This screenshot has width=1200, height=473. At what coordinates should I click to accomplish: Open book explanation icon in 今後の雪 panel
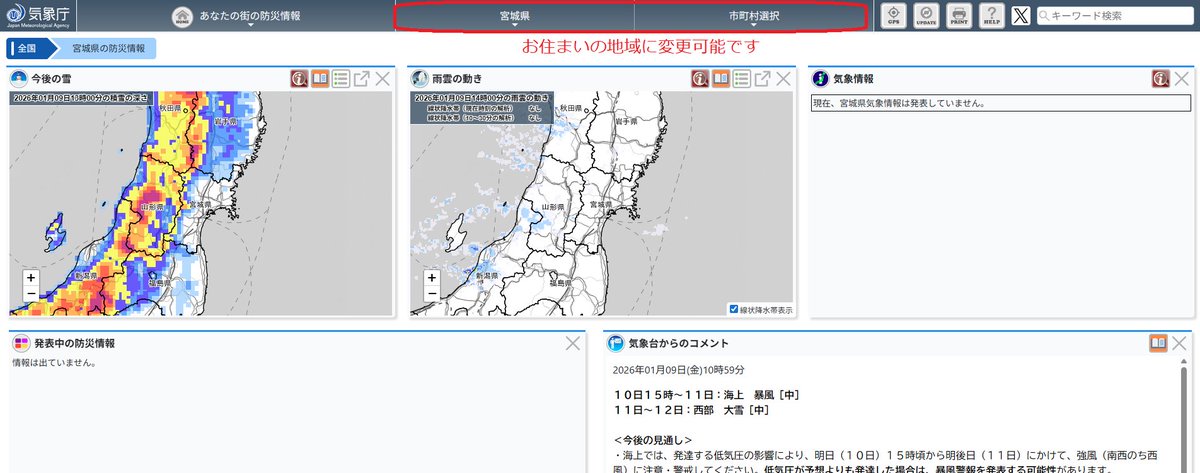[320, 78]
